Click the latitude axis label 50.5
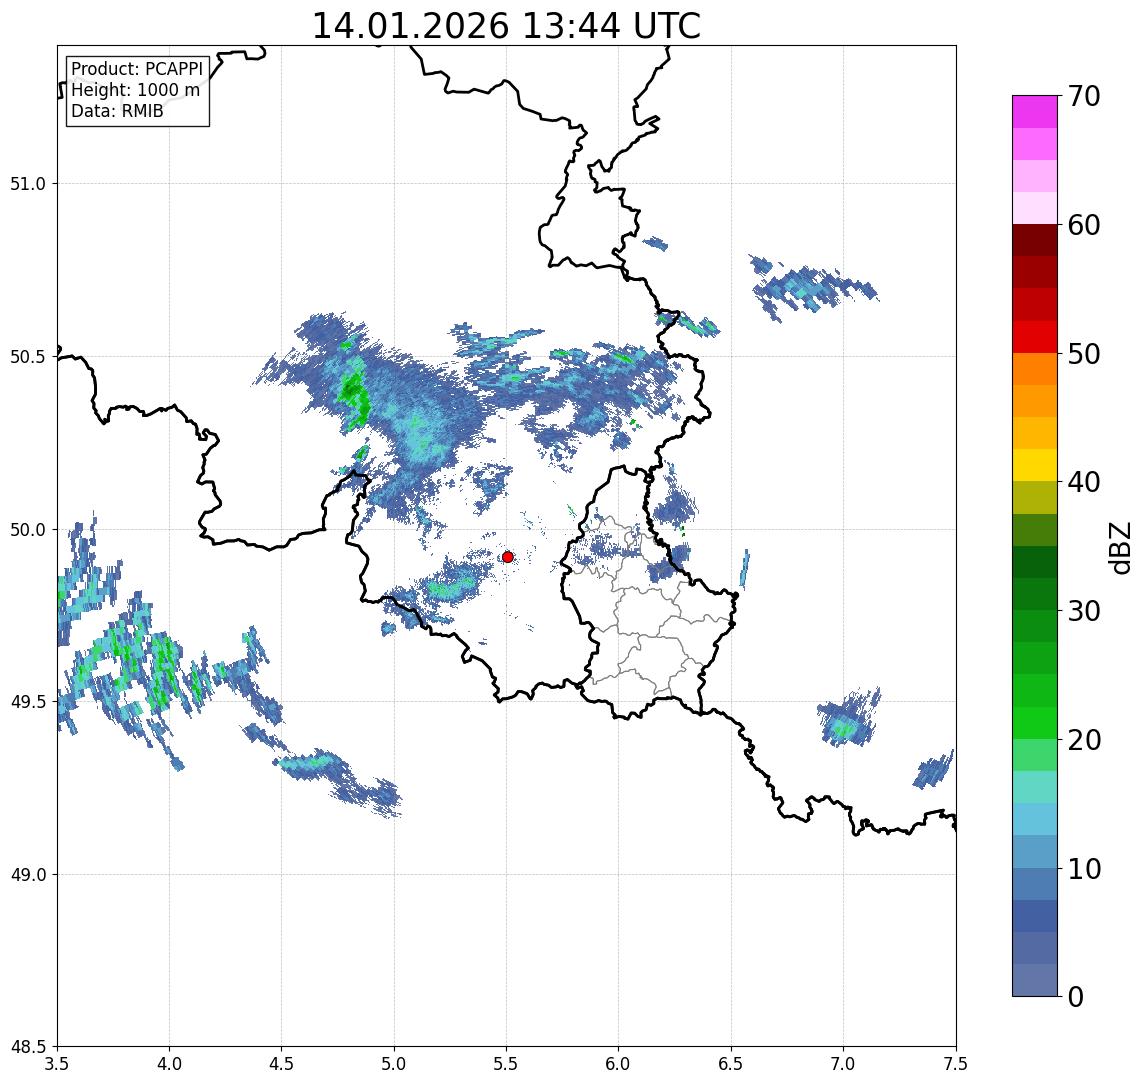Image resolution: width=1145 pixels, height=1084 pixels. click(x=28, y=357)
